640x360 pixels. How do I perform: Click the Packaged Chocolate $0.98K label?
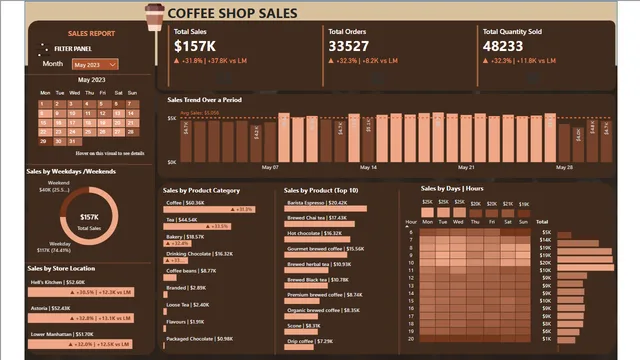[x=199, y=339]
